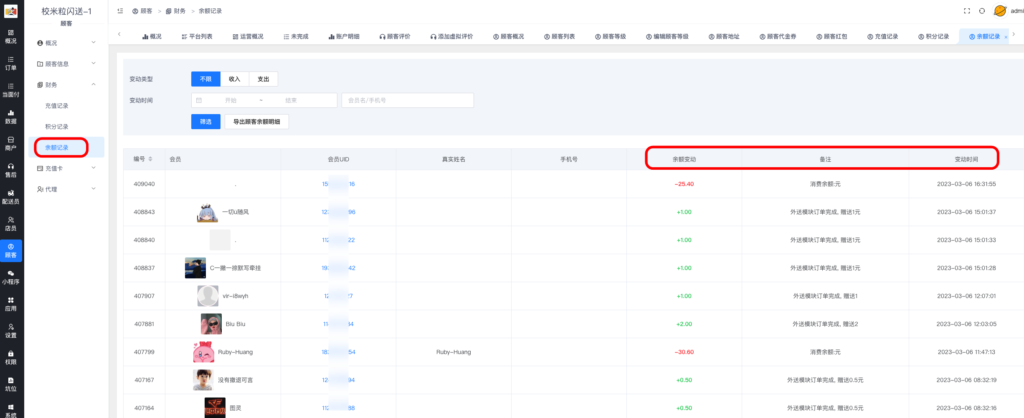
Task: Click the timestamp 2023-03-06 12:07:01
Action: 966,296
